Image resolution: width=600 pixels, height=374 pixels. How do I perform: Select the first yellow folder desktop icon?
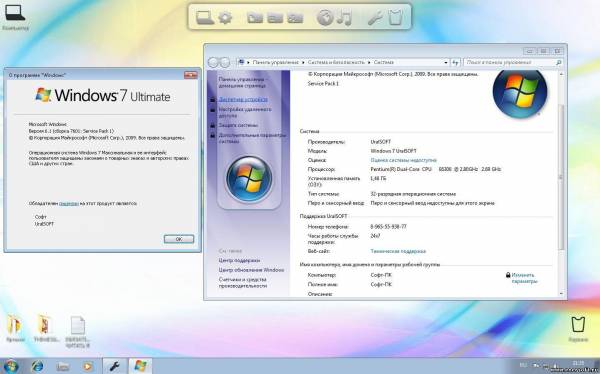15,328
